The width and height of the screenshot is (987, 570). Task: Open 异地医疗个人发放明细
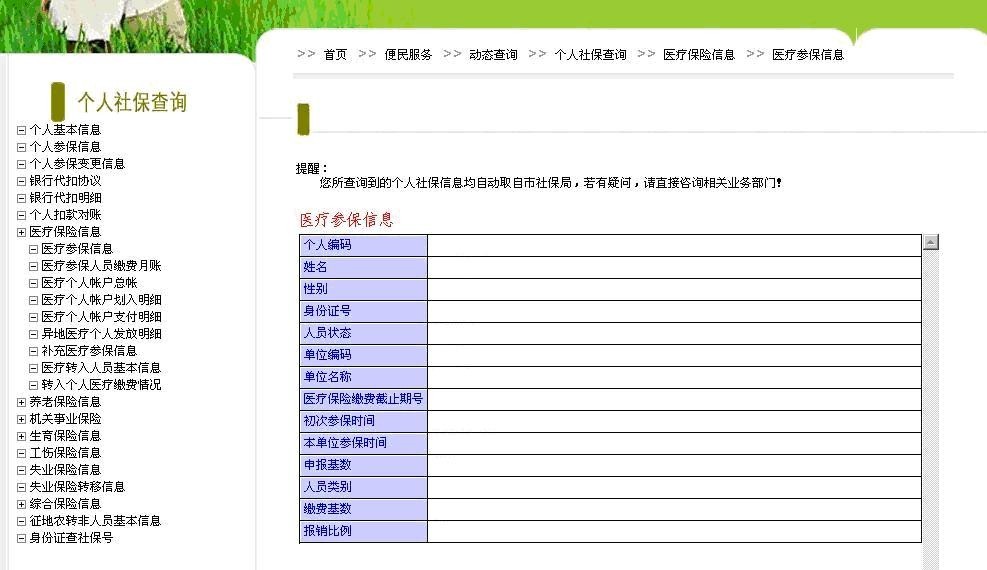click(x=101, y=333)
